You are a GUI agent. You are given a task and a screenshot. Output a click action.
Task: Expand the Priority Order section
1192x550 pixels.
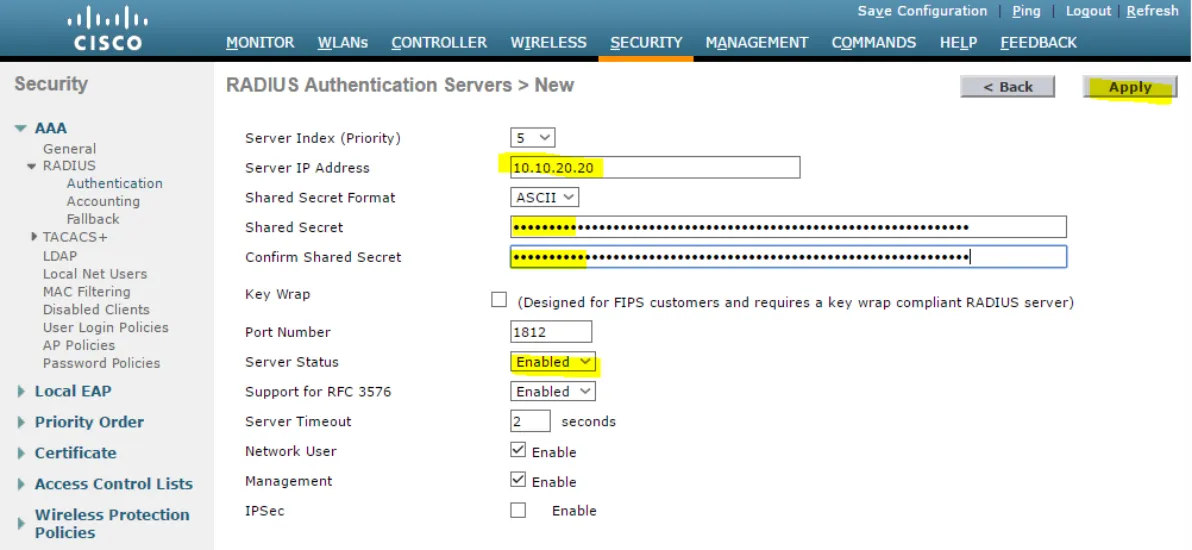[21, 422]
